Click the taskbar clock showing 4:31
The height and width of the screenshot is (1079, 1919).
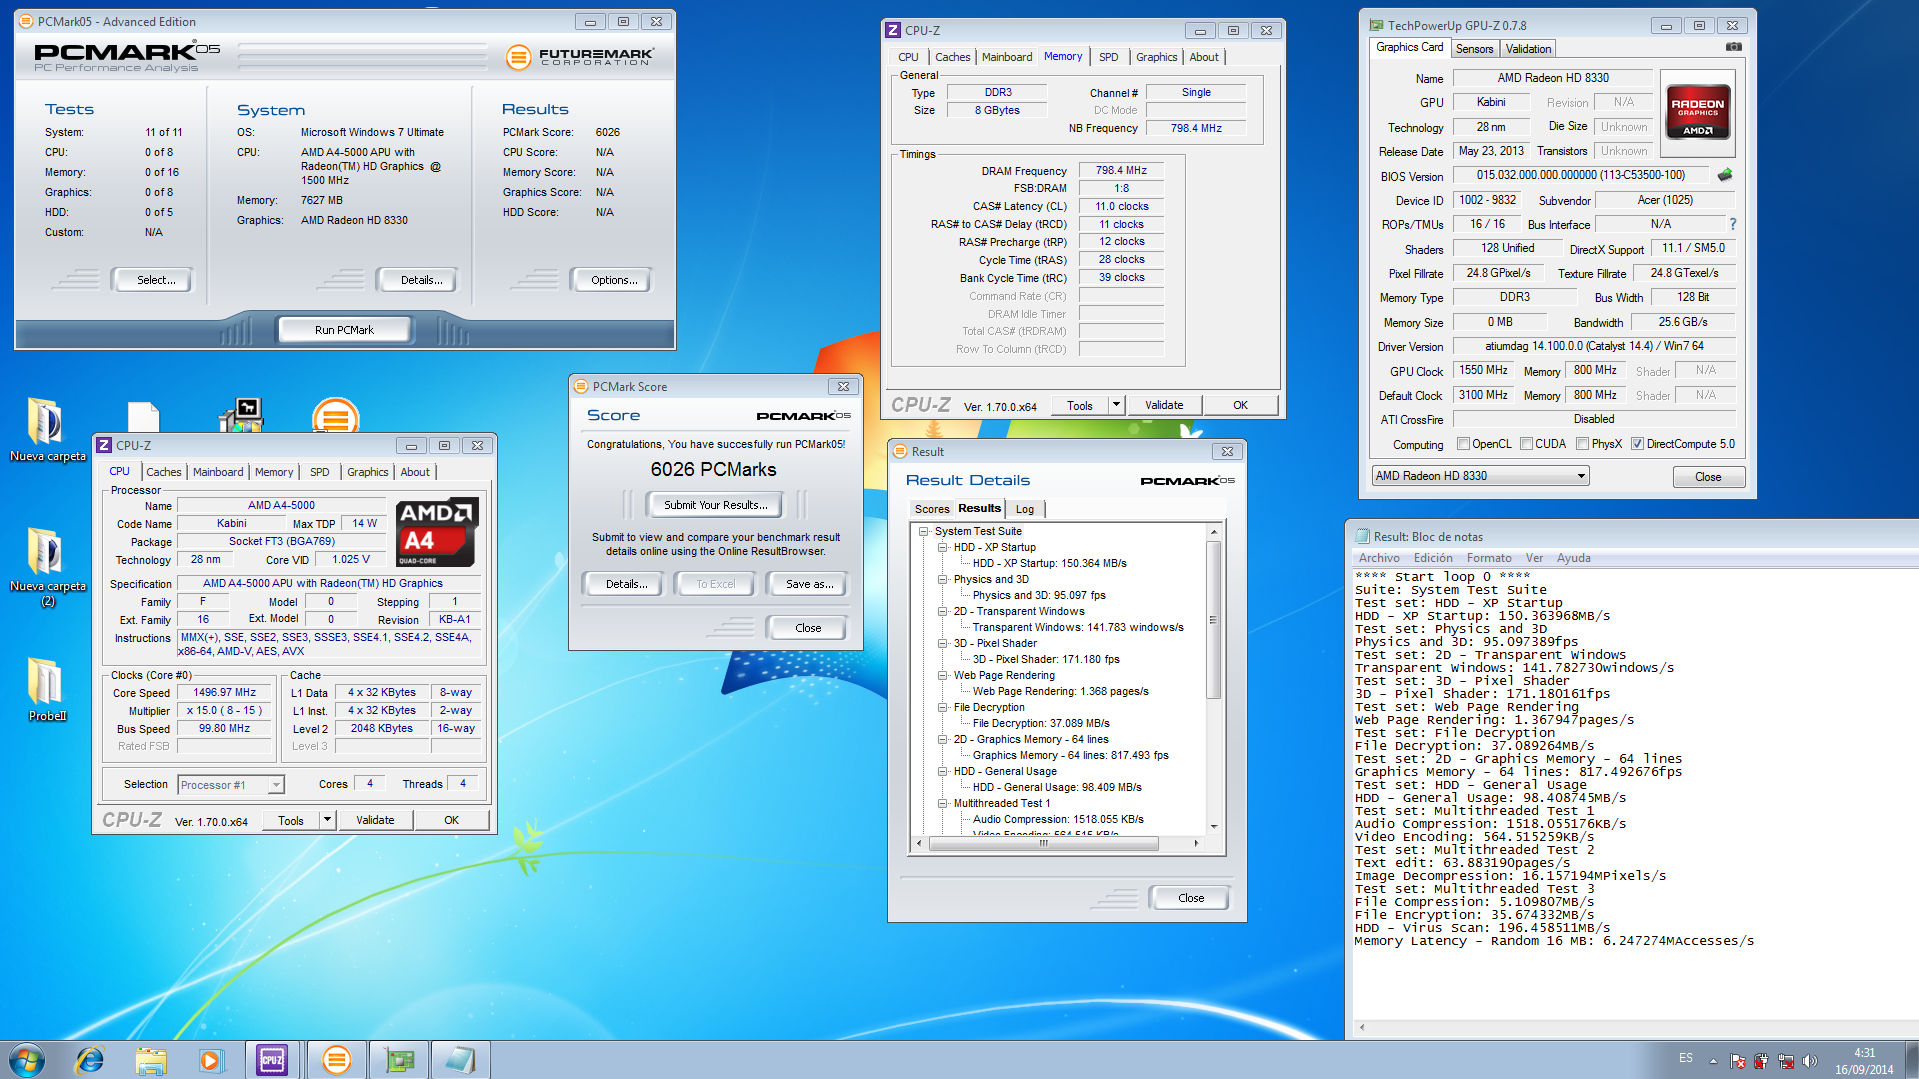click(x=1864, y=1053)
